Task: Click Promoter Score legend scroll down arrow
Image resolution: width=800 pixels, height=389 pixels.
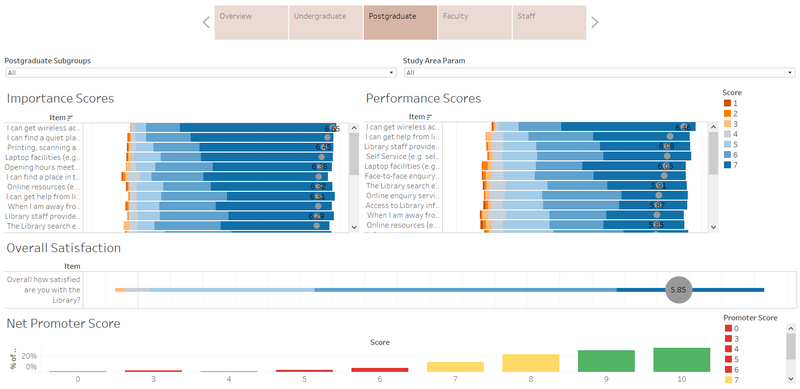Action: click(791, 378)
